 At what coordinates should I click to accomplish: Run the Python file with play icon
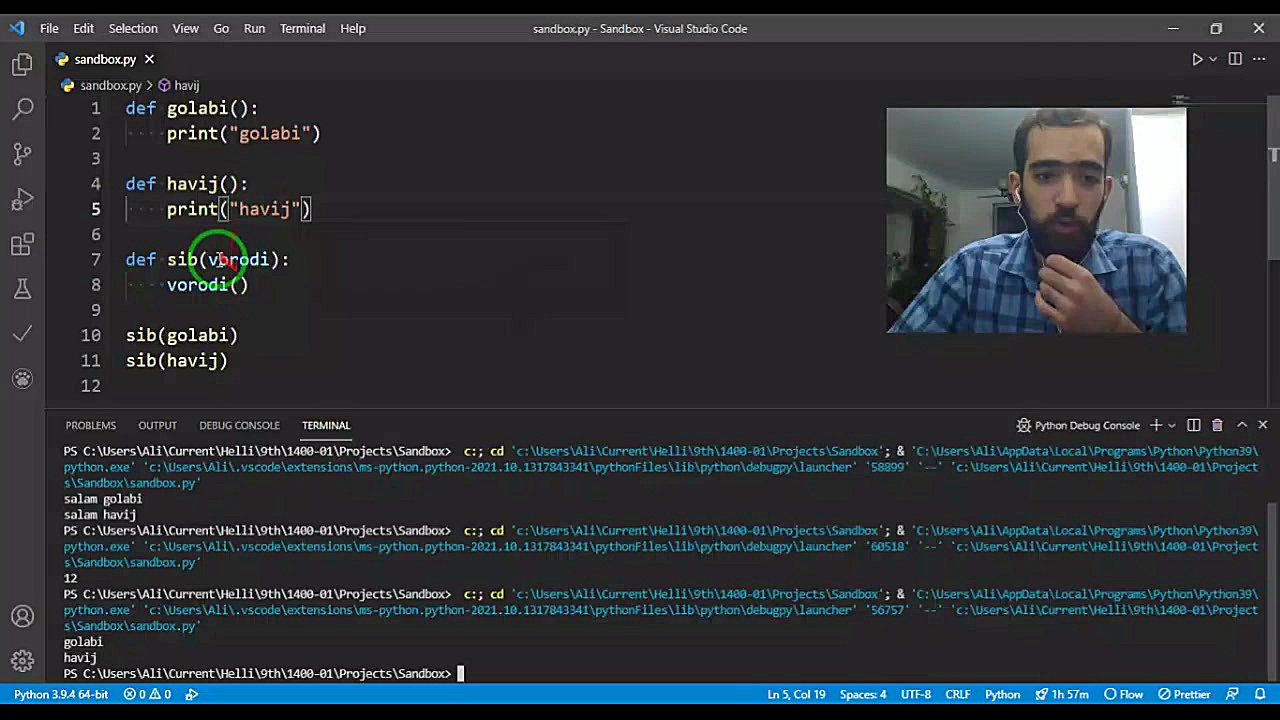point(1197,59)
